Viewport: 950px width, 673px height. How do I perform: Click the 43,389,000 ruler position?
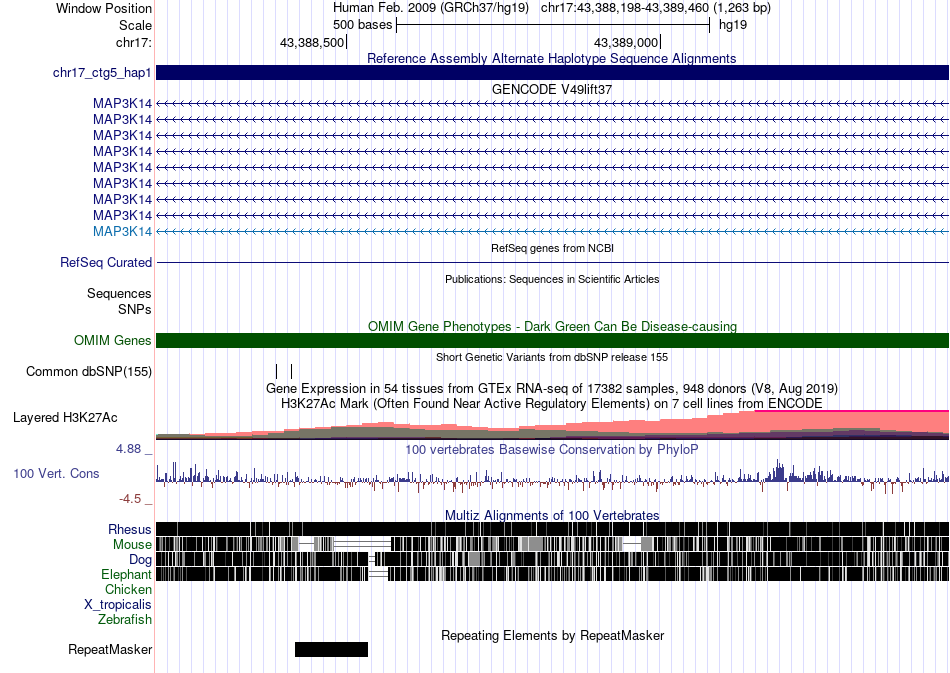[626, 42]
